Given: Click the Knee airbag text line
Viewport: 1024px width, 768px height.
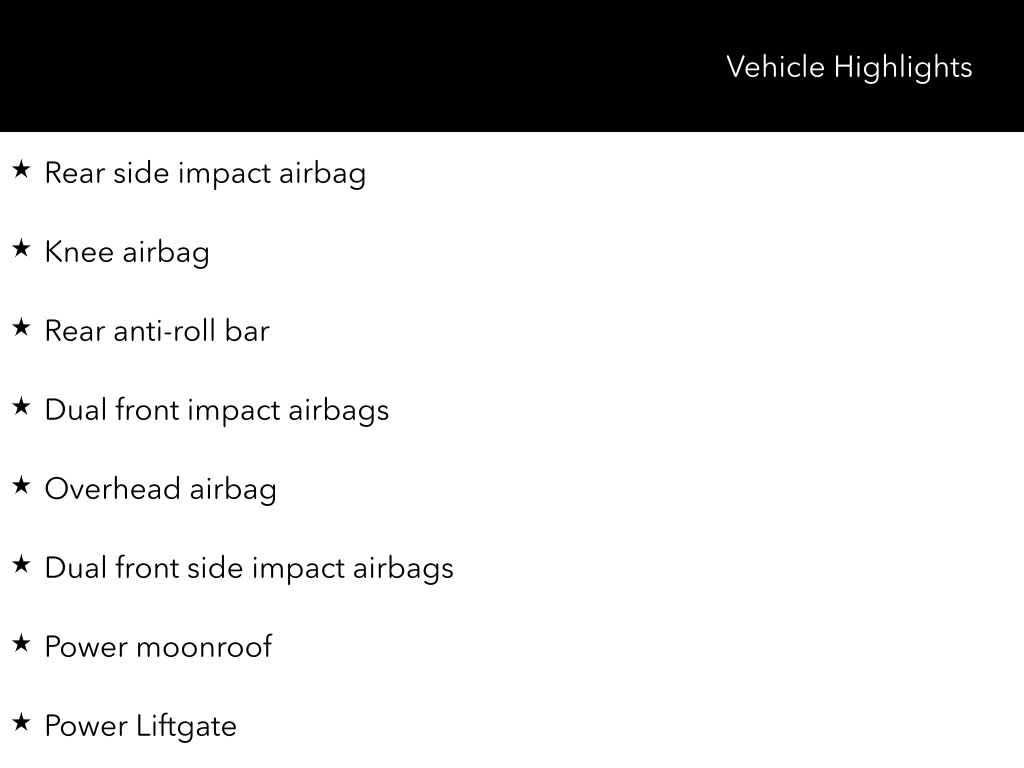Looking at the screenshot, I should [127, 252].
